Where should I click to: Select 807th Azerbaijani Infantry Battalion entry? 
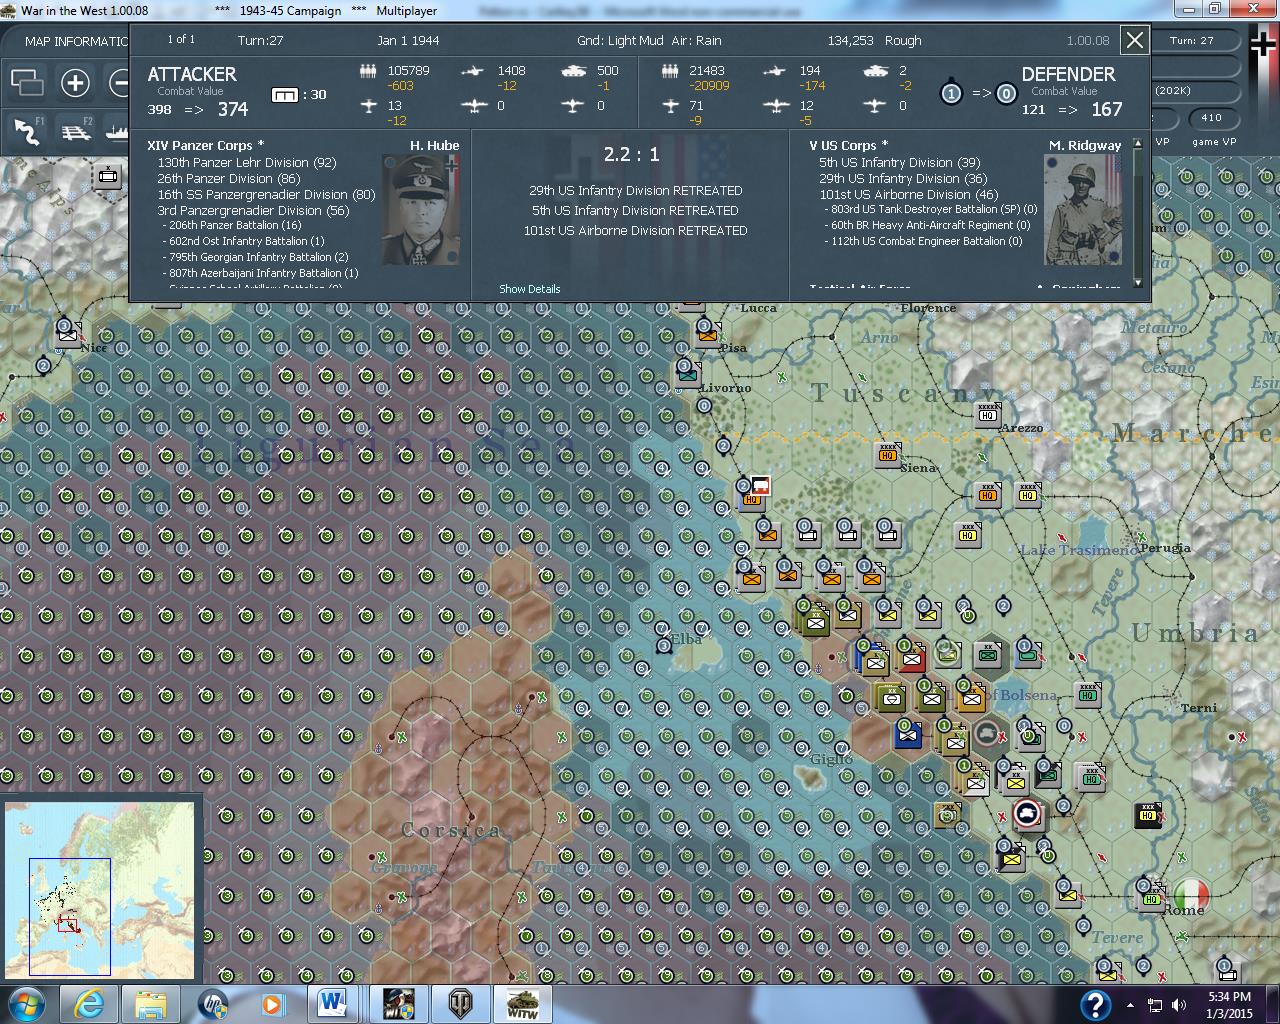261,273
